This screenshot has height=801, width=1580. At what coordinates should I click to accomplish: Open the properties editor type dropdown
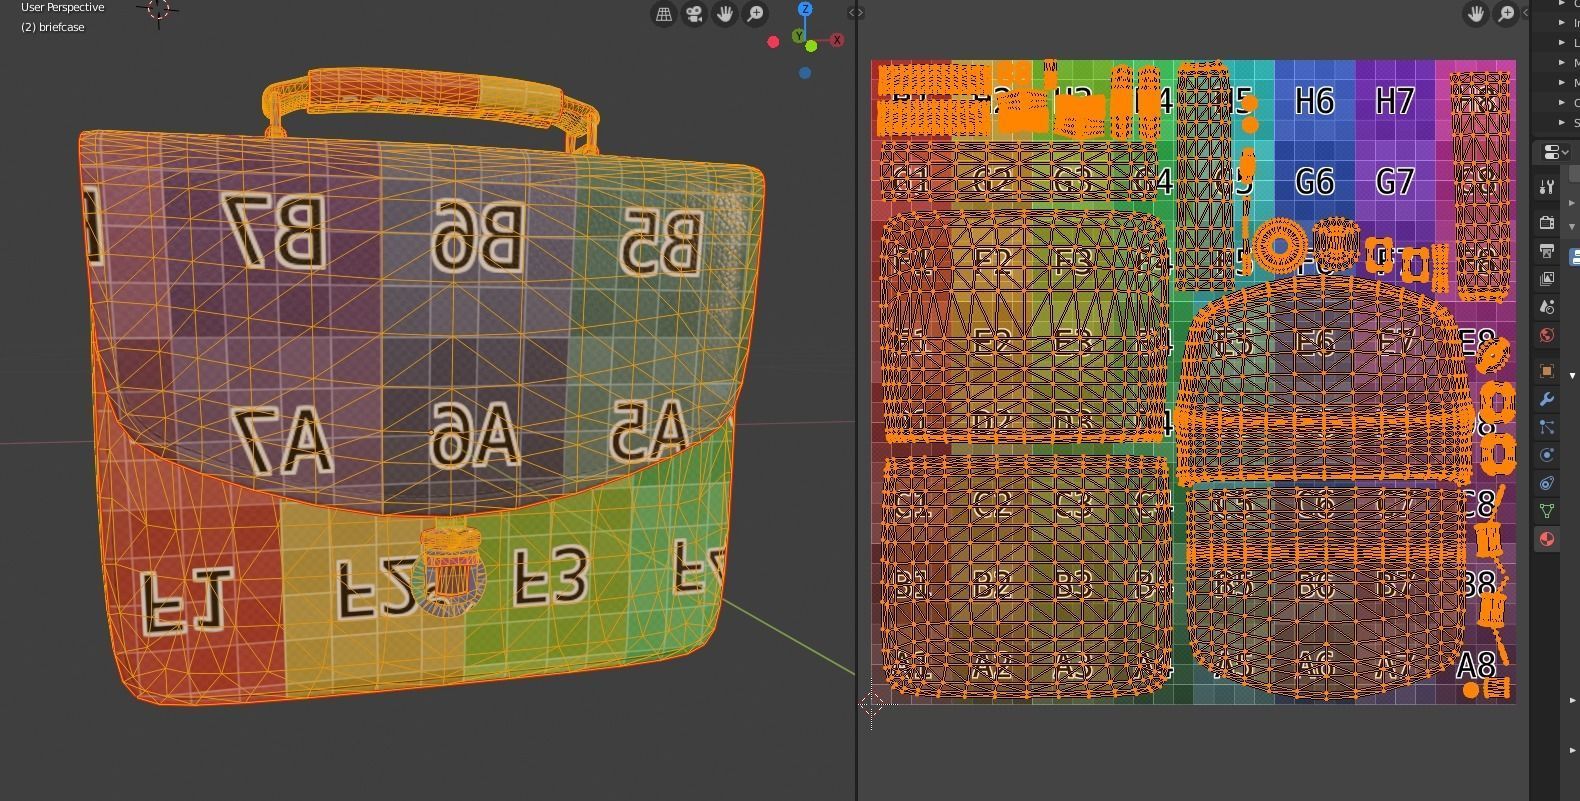tap(1555, 152)
